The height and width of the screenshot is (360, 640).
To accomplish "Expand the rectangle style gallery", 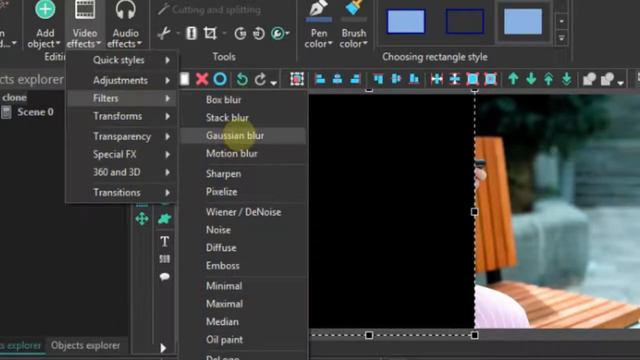I will pos(562,38).
